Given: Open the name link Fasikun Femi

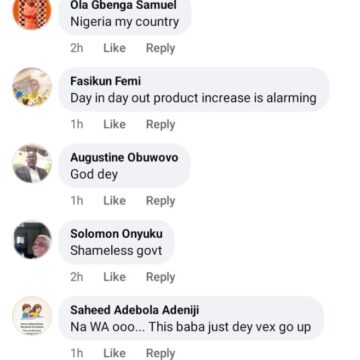Looking at the screenshot, I should (x=105, y=81).
